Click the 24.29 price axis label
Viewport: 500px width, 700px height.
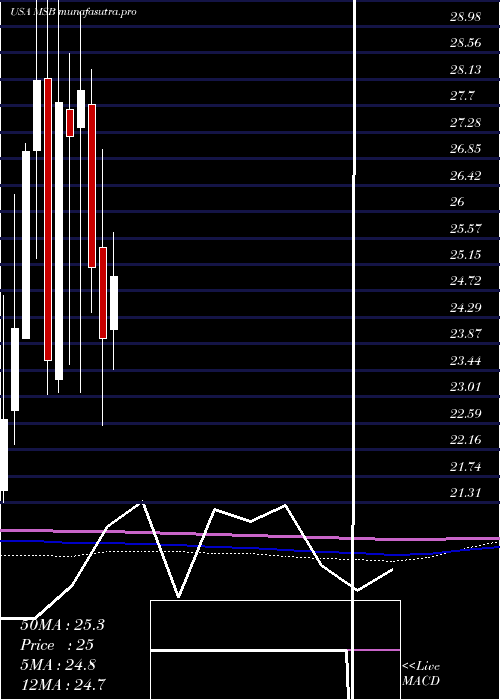pos(465,308)
